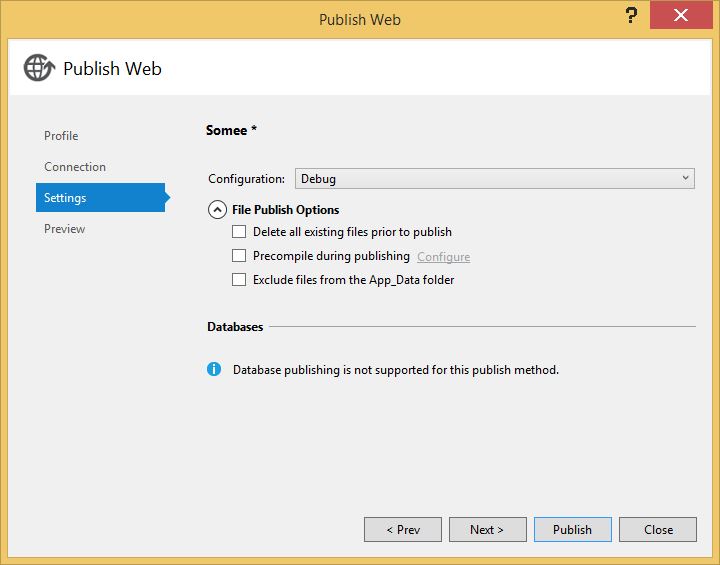Image resolution: width=720 pixels, height=565 pixels.
Task: Click the Configure link
Action: [x=444, y=257]
